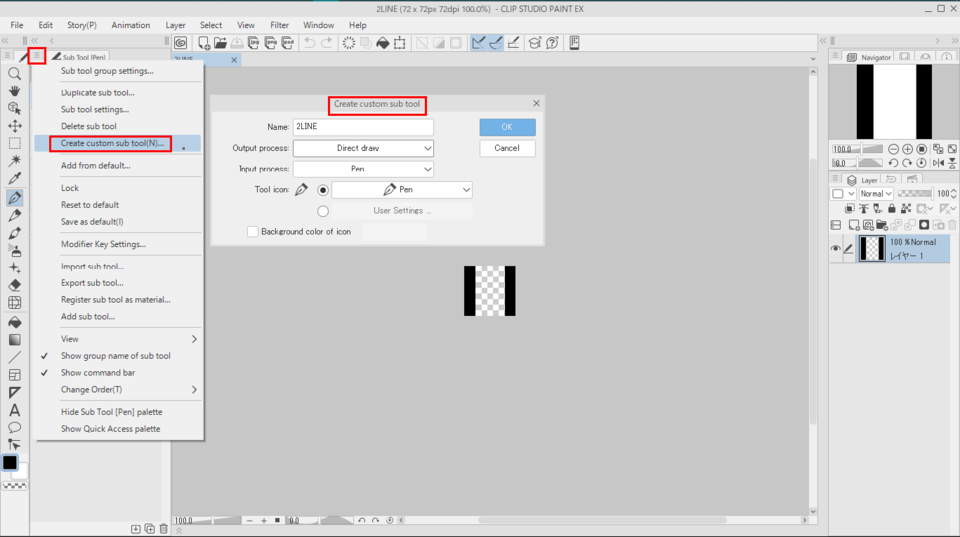Open the File menu

tap(17, 25)
